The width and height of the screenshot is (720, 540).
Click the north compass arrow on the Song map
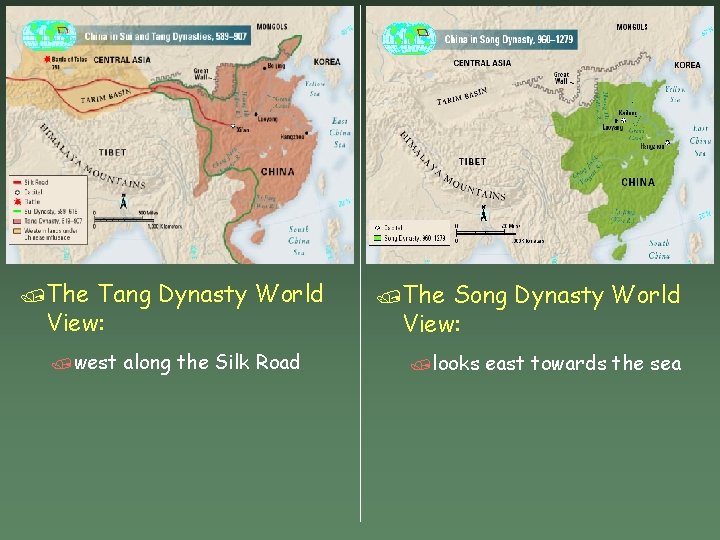pos(484,213)
